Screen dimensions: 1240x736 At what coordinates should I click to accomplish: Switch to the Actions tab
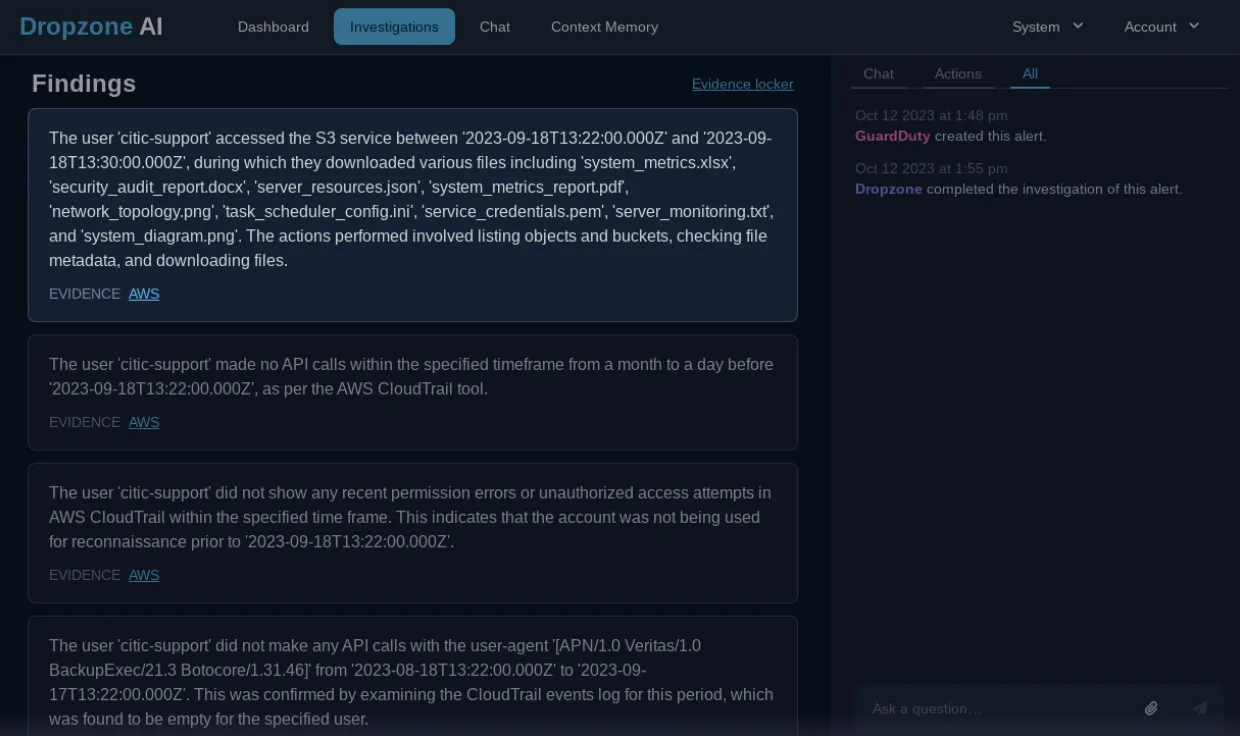pyautogui.click(x=958, y=73)
